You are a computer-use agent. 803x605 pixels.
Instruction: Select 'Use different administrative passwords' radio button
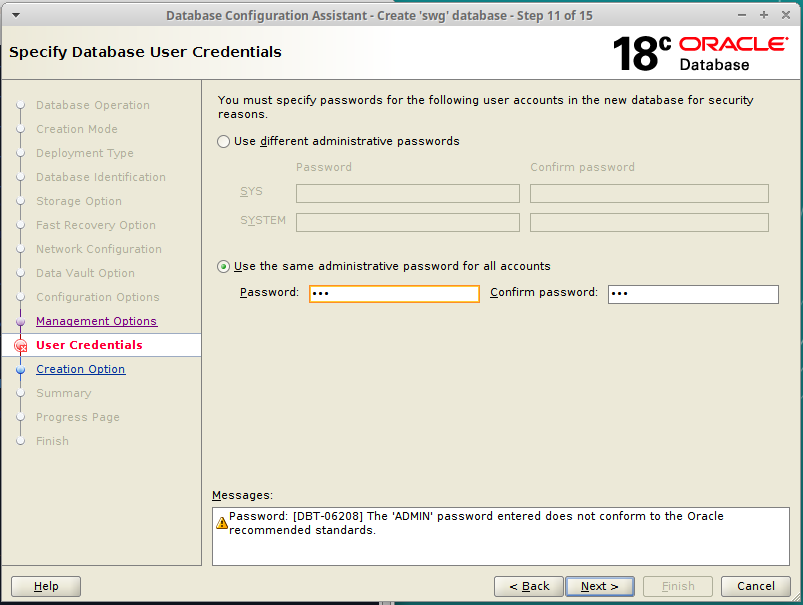click(x=223, y=141)
